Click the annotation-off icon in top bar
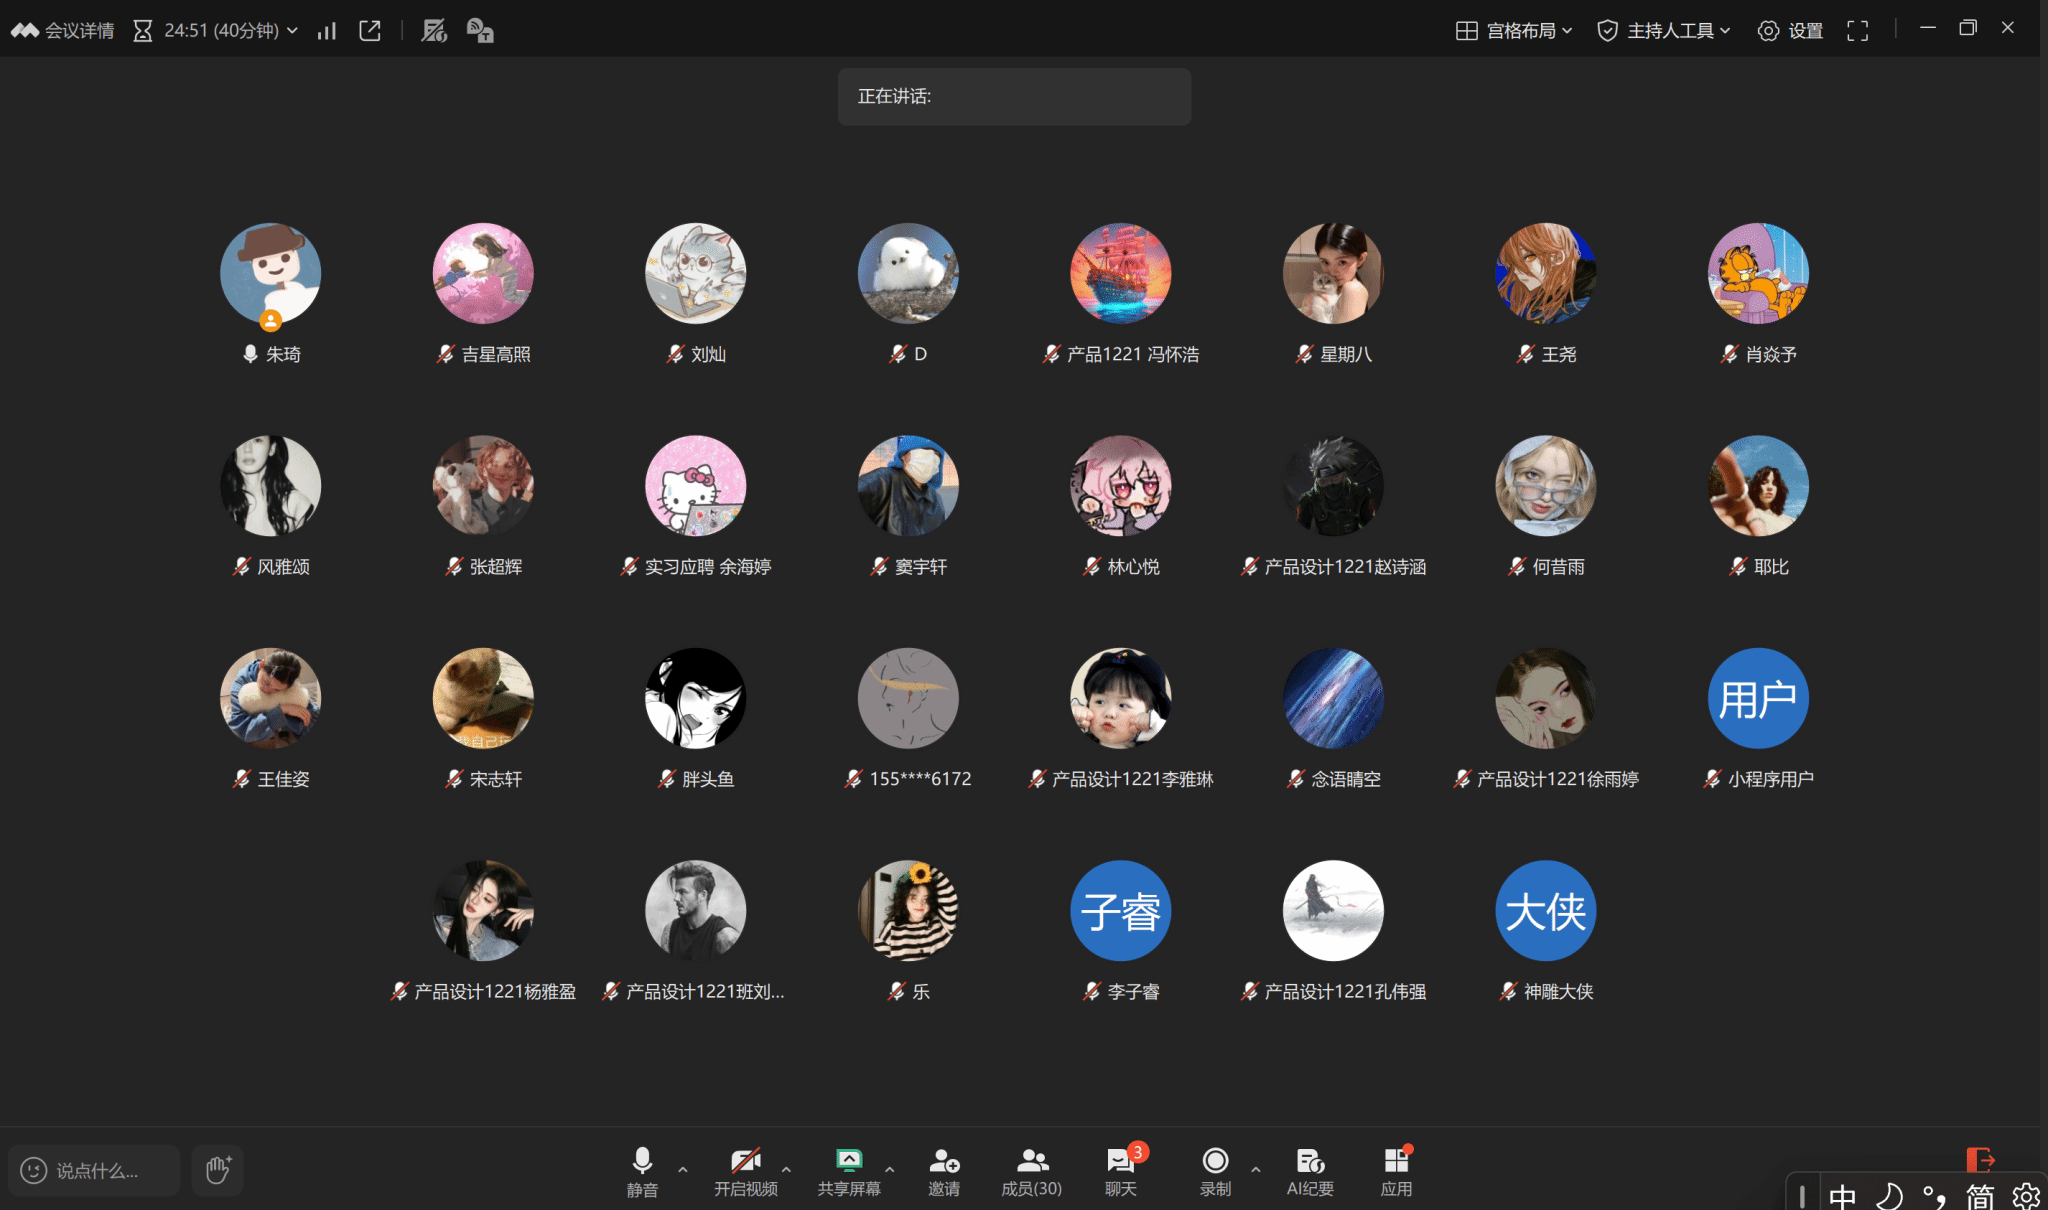 433,31
